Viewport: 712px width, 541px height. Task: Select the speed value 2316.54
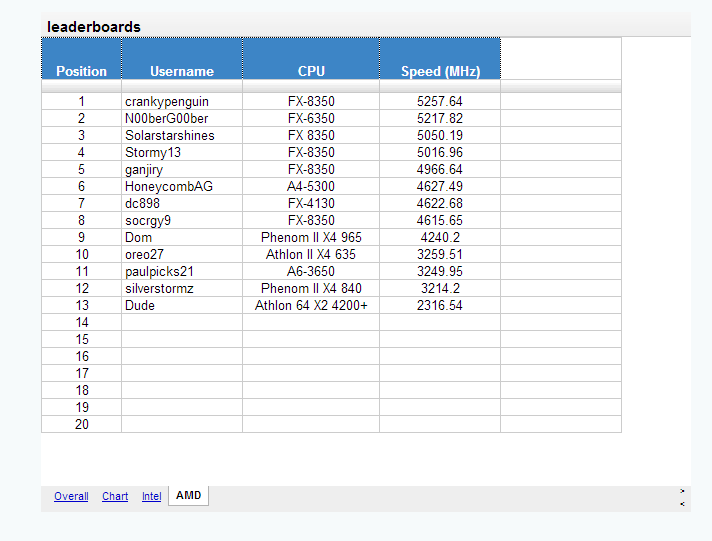pos(440,305)
